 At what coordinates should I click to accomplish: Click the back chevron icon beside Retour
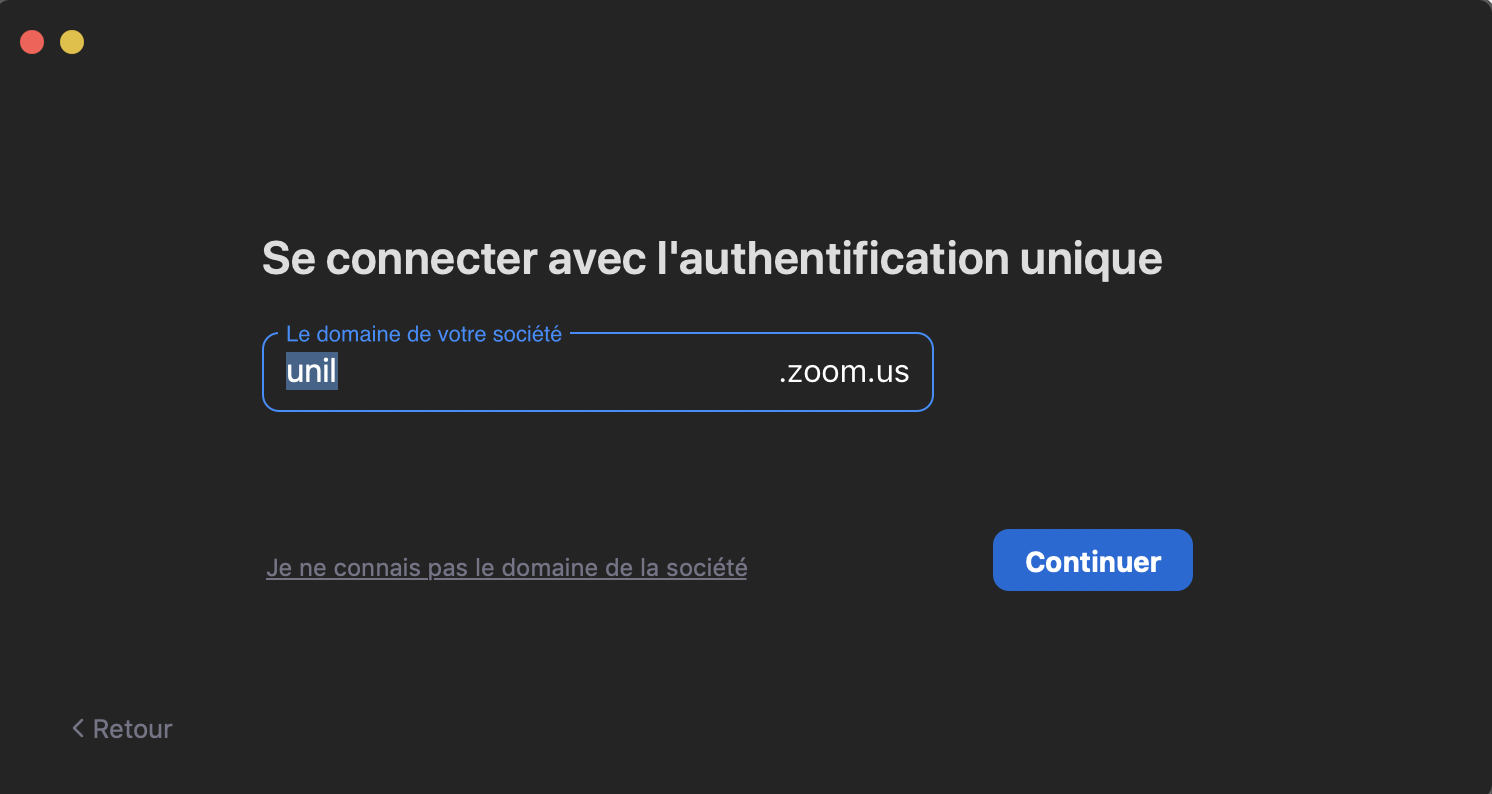point(77,728)
